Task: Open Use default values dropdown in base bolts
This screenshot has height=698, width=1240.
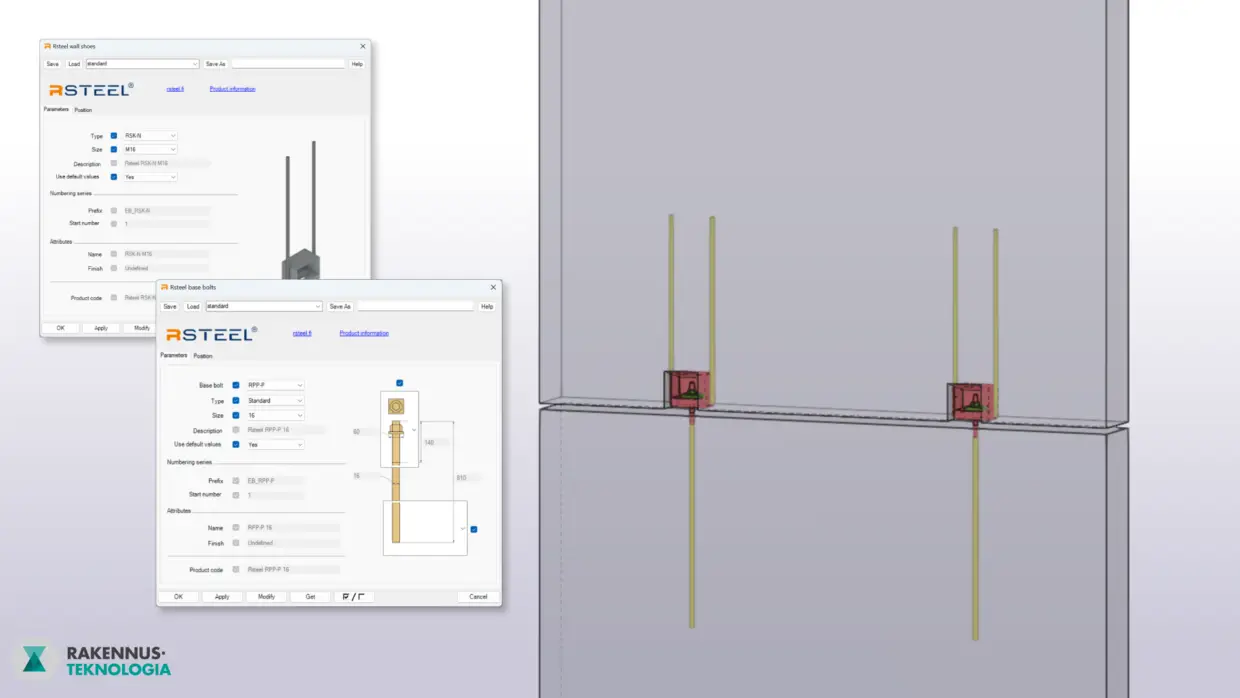Action: (x=275, y=444)
